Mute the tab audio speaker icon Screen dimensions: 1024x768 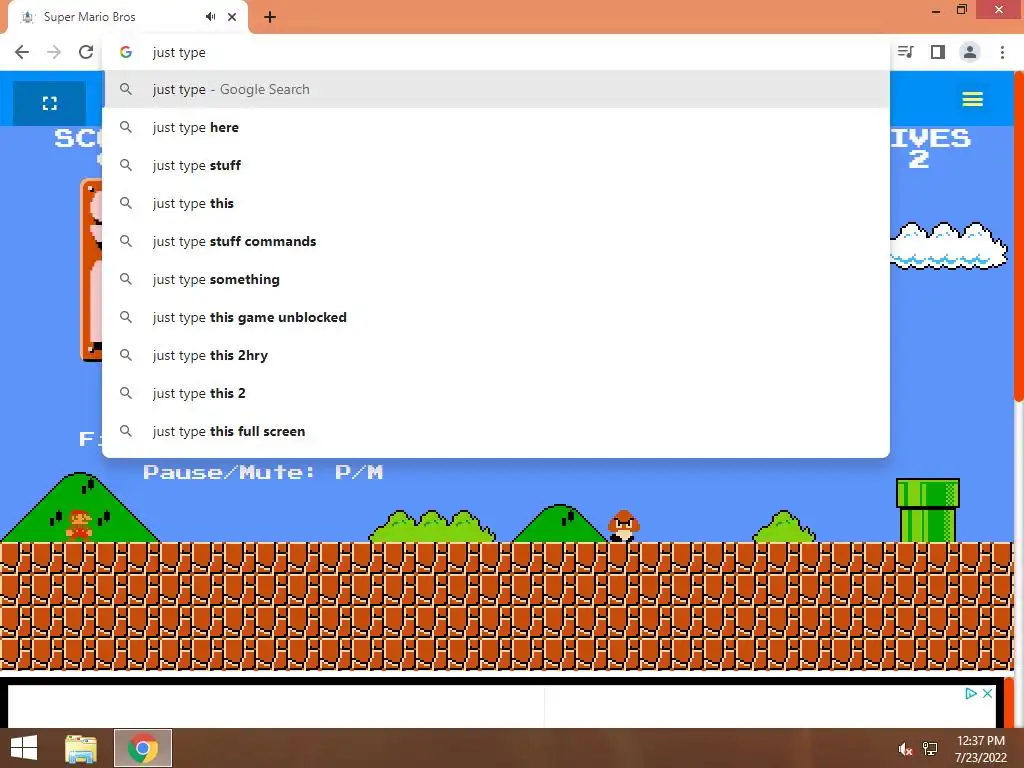pyautogui.click(x=210, y=17)
